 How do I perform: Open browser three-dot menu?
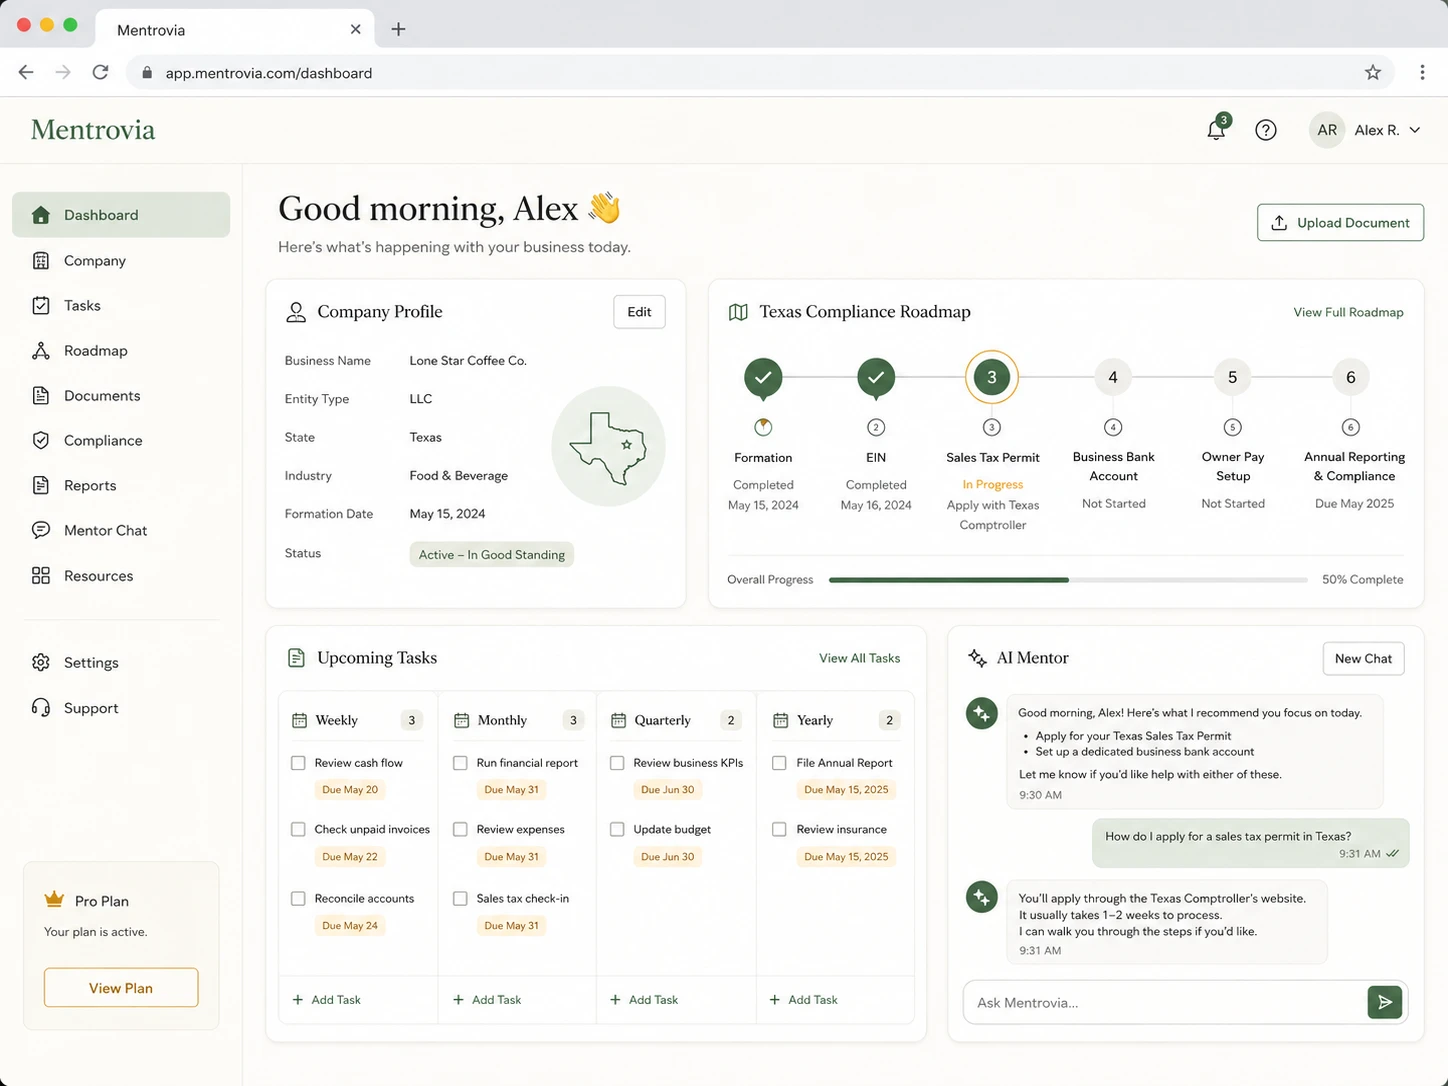pyautogui.click(x=1422, y=72)
